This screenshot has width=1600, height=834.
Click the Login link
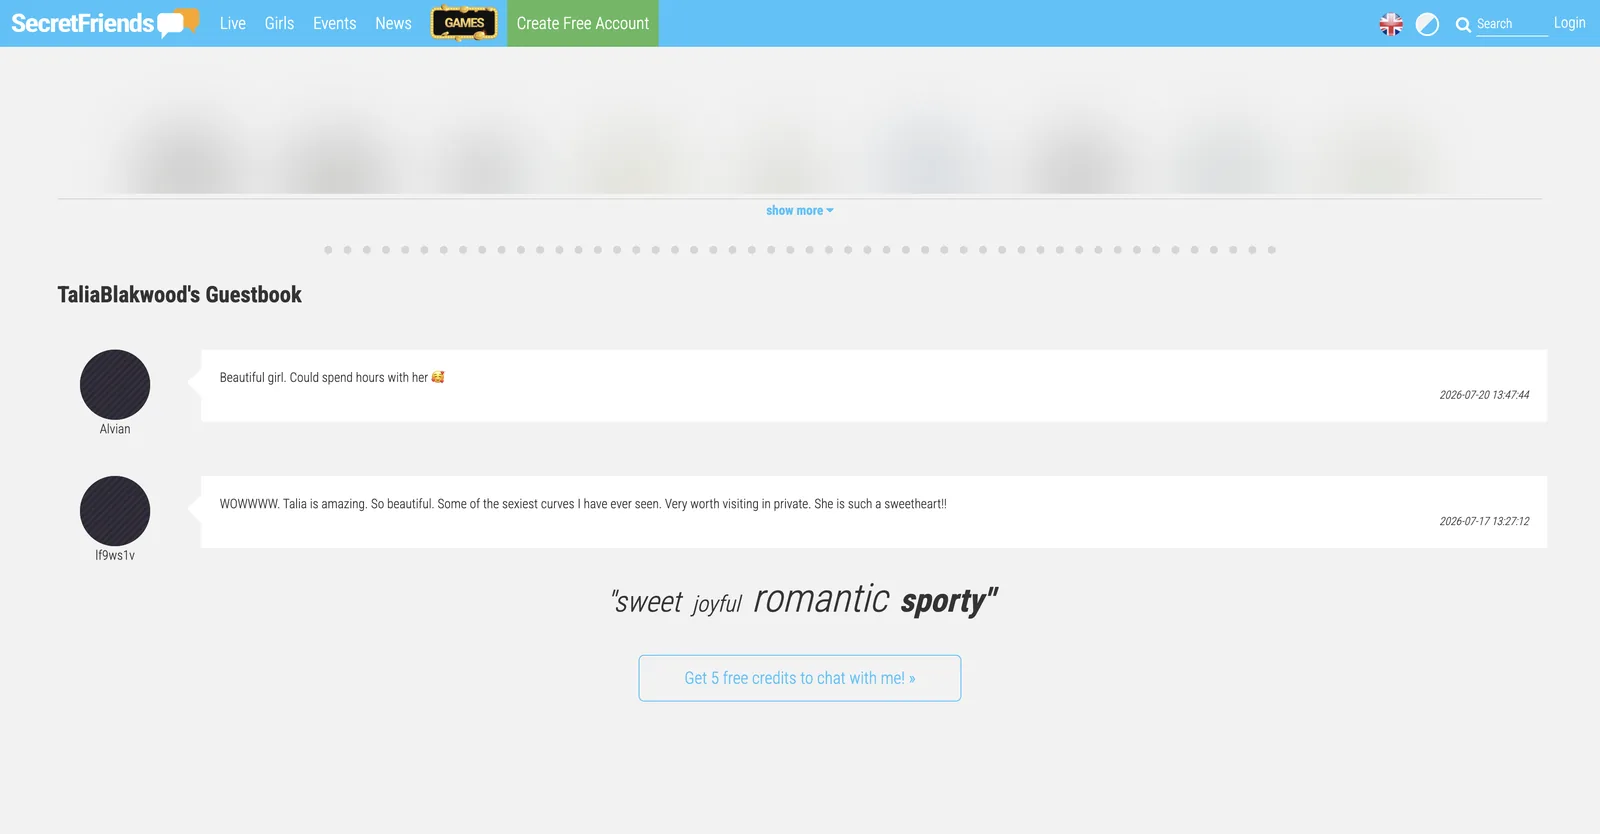(1569, 23)
